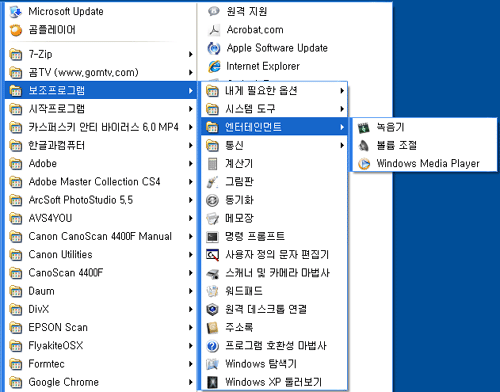
Task: Open the AVS4YOU program group
Action: tap(101, 218)
